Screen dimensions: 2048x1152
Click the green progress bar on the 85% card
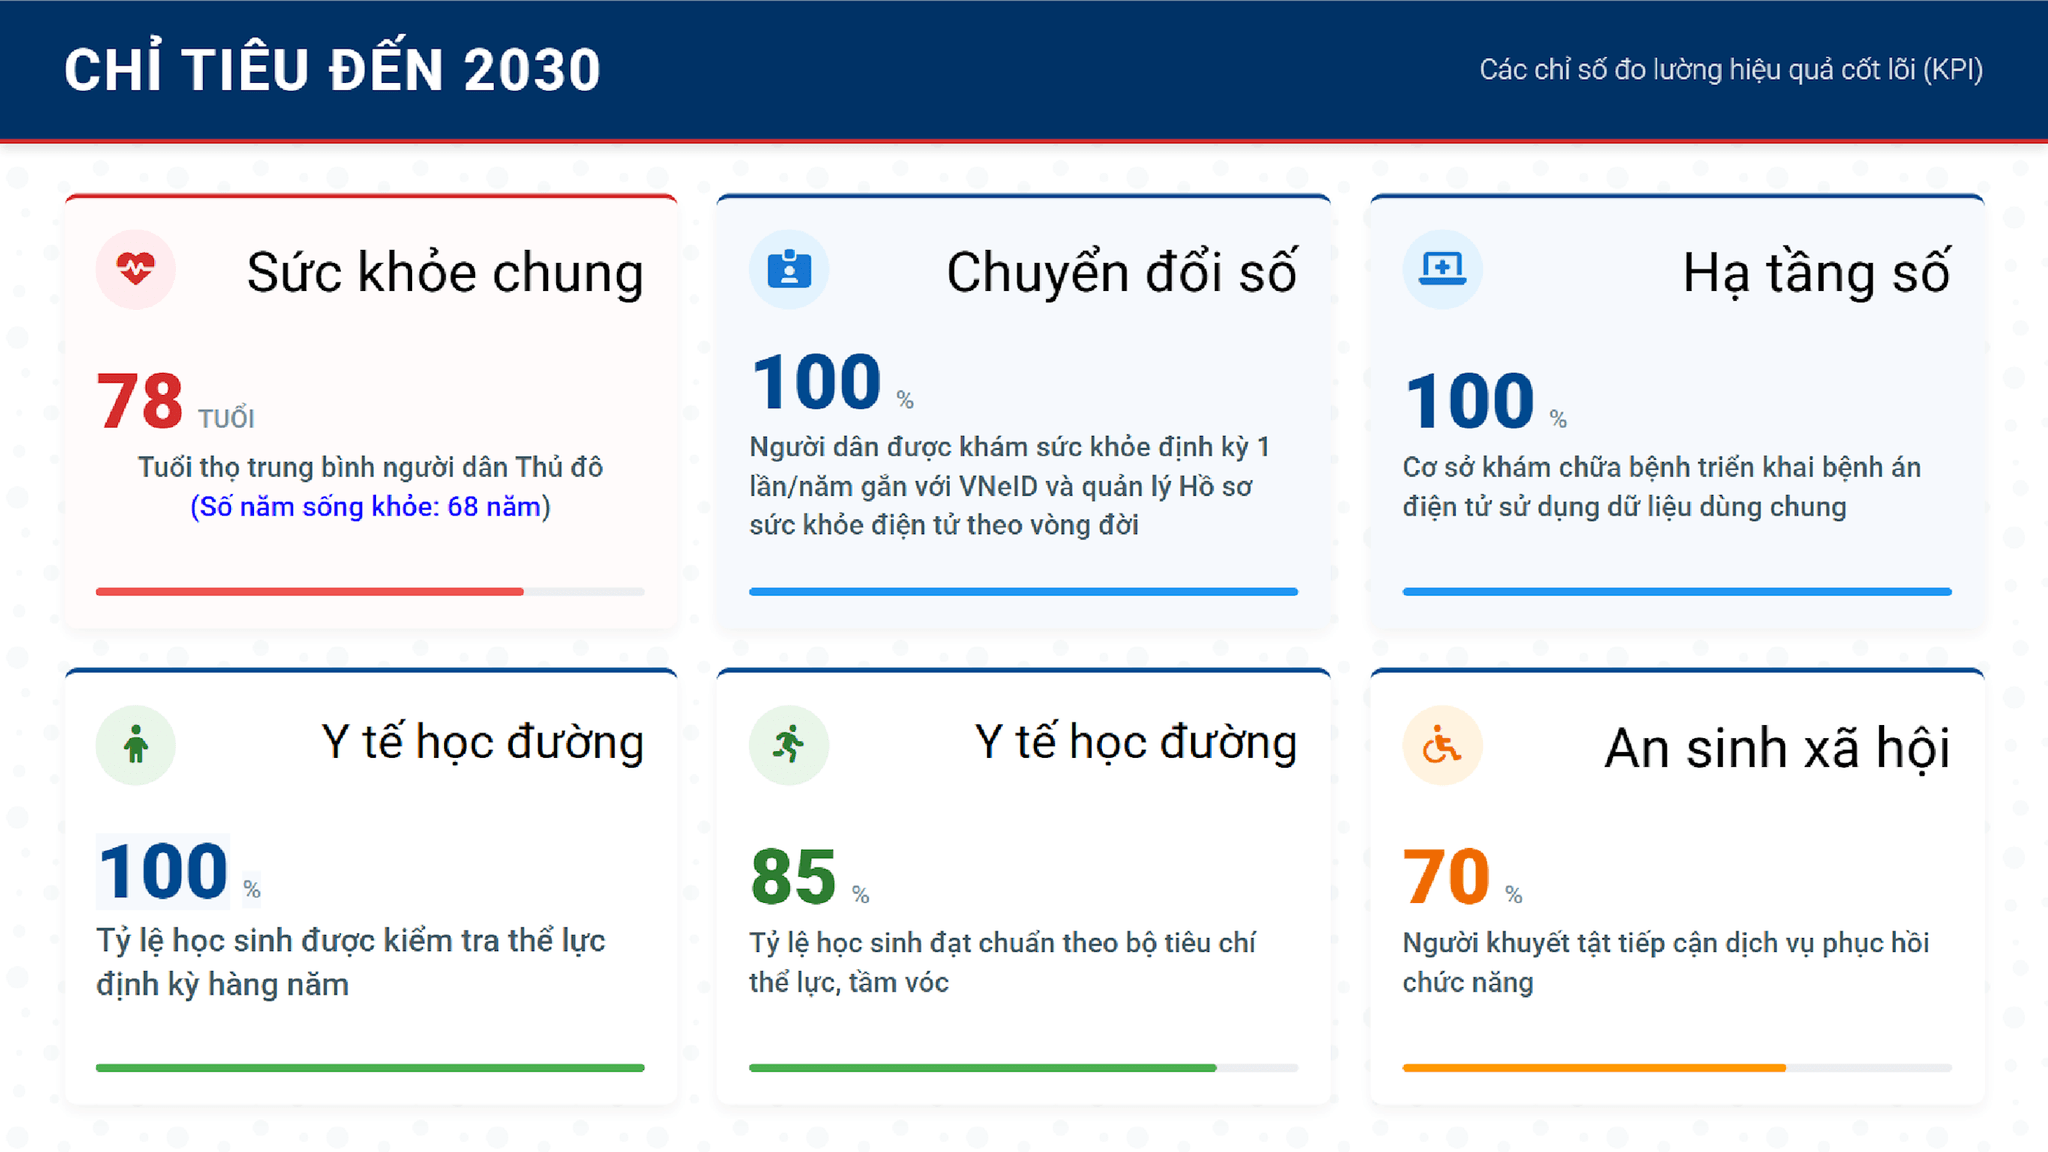(x=1023, y=1068)
